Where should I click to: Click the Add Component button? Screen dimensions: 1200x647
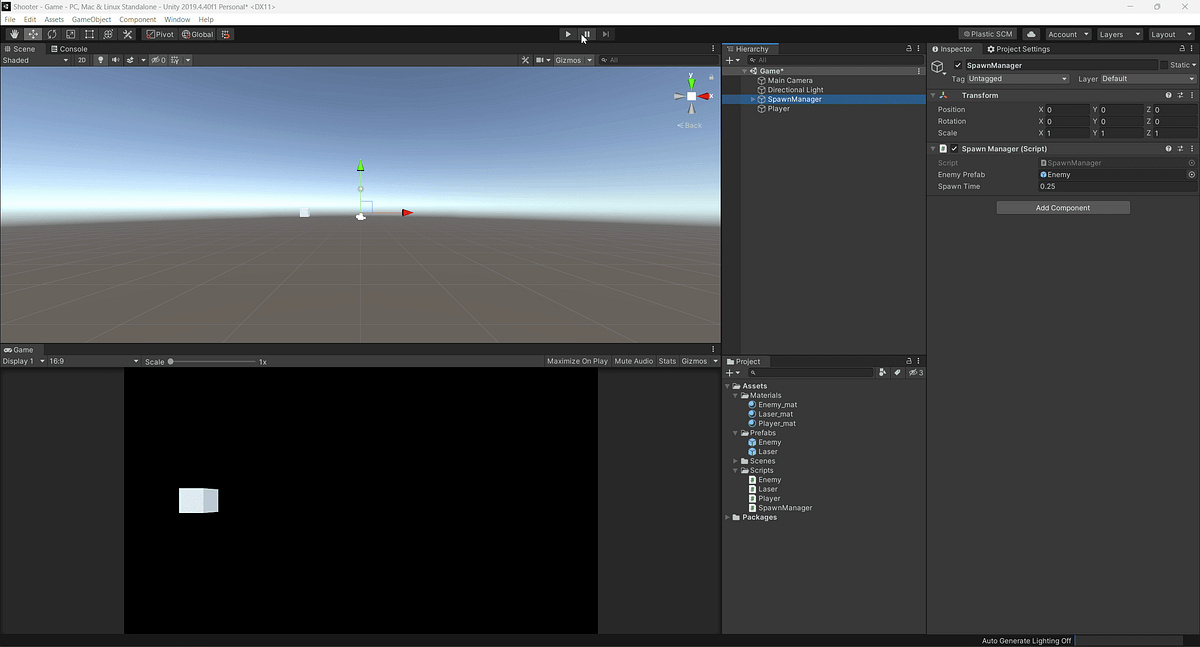point(1062,206)
